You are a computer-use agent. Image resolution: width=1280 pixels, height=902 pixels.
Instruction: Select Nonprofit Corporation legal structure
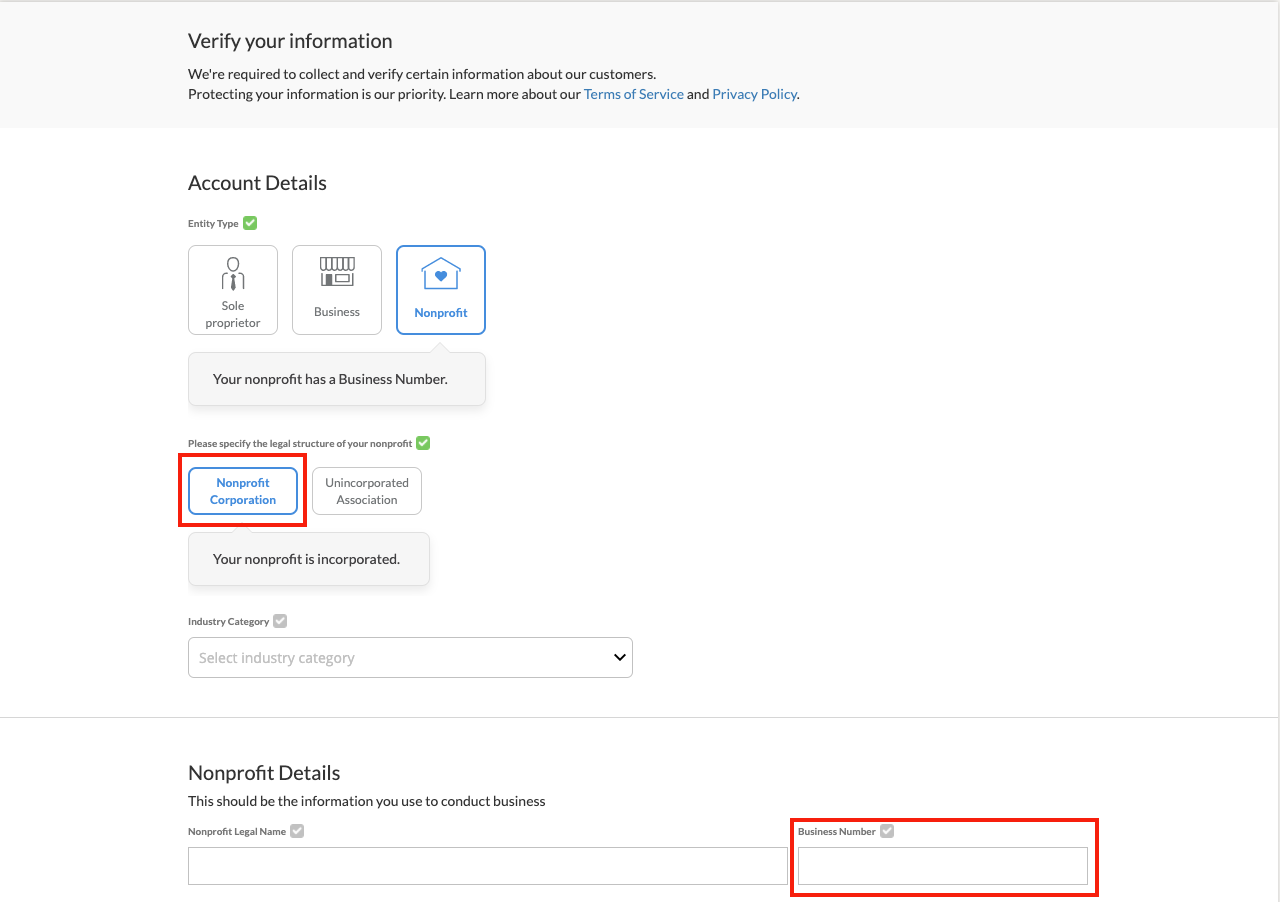243,491
